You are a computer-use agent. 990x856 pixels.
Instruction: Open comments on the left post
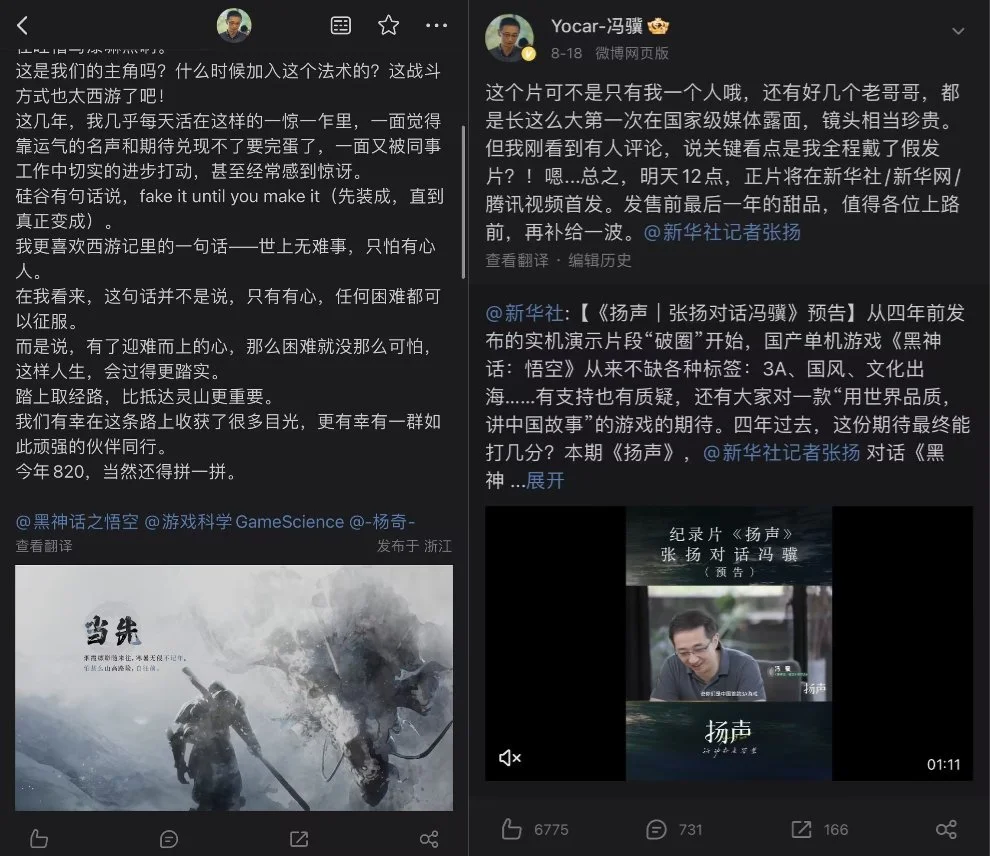[169, 839]
